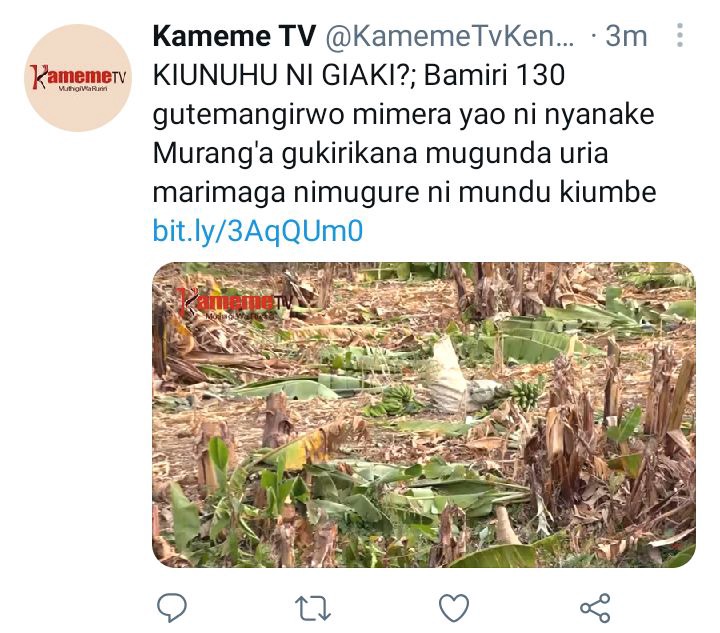Viewport: 720px width, 633px height.
Task: Click the last text line ending kiumbe
Action: coord(404,192)
